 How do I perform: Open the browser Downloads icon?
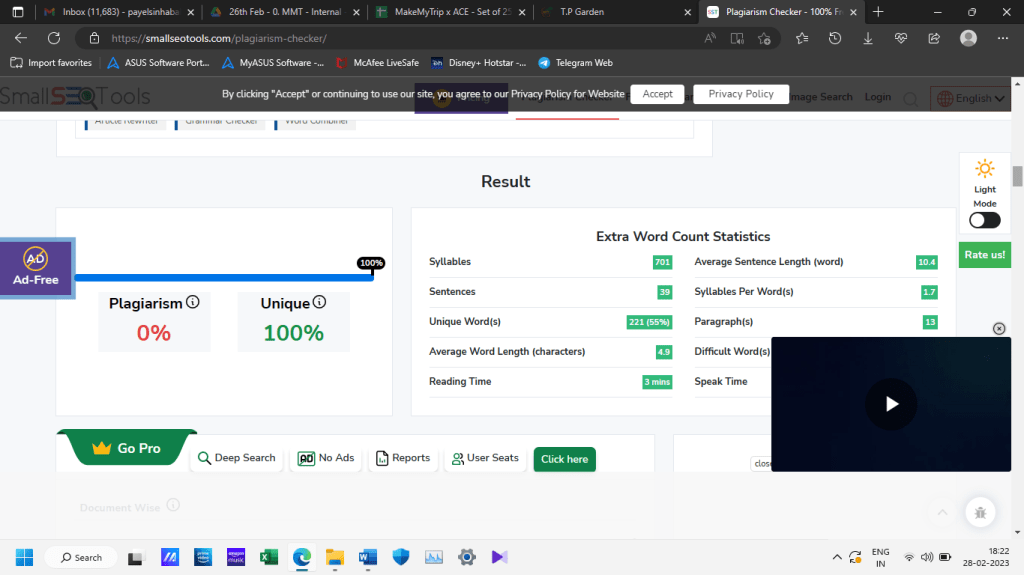[x=867, y=38]
